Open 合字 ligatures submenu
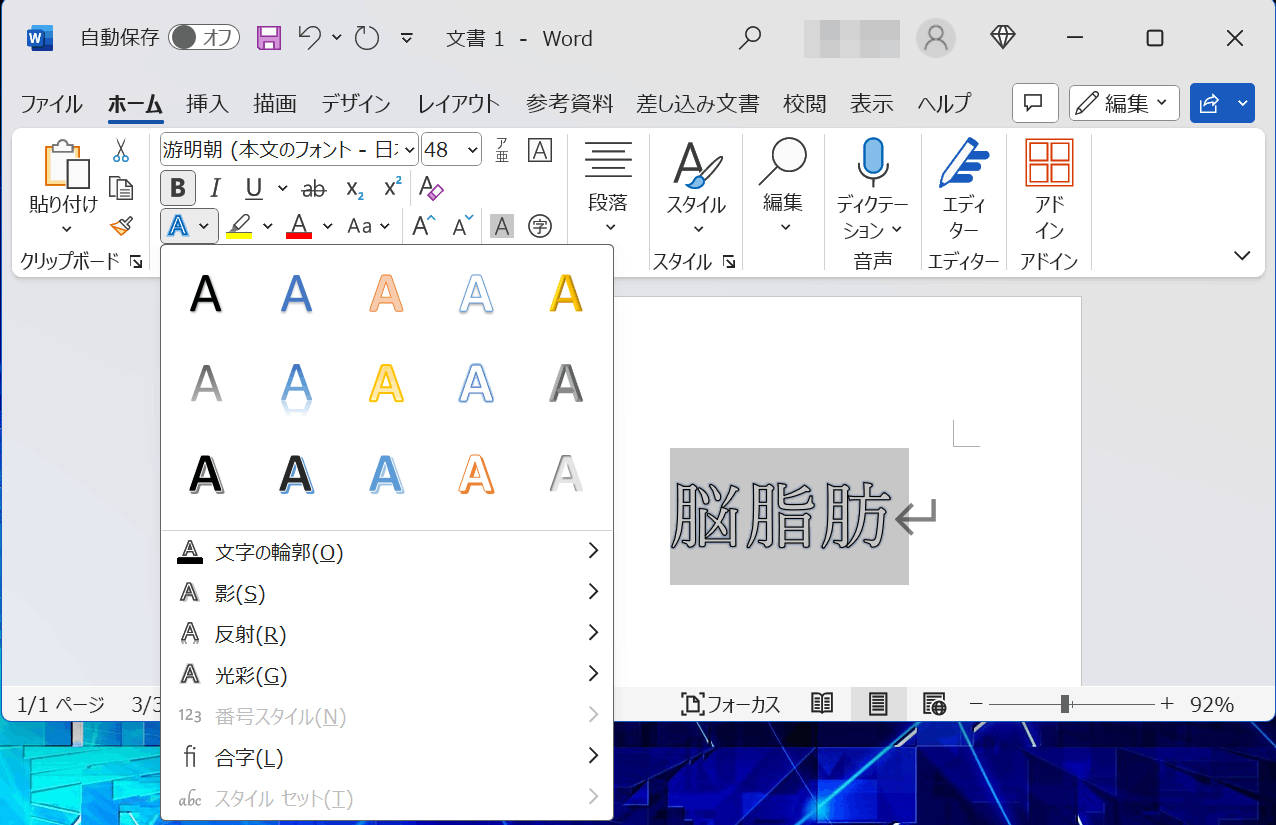Viewport: 1276px width, 825px height. click(x=387, y=757)
